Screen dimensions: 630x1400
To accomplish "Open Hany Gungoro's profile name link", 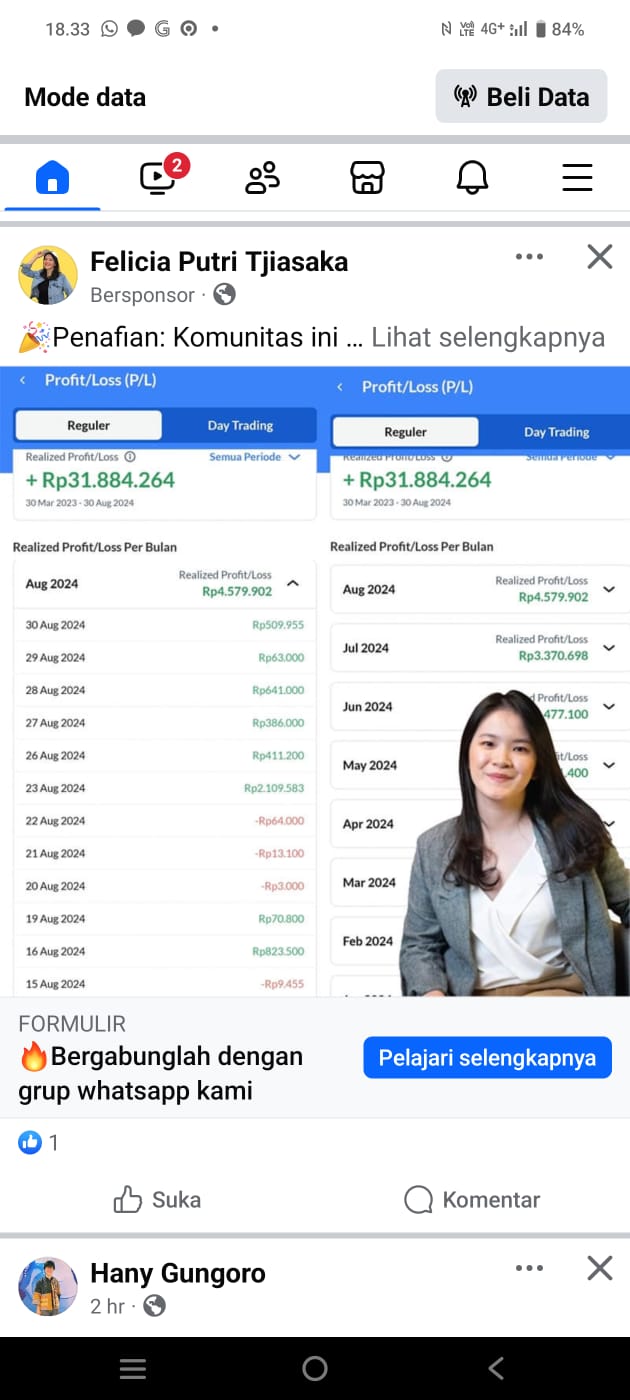I will click(177, 1273).
